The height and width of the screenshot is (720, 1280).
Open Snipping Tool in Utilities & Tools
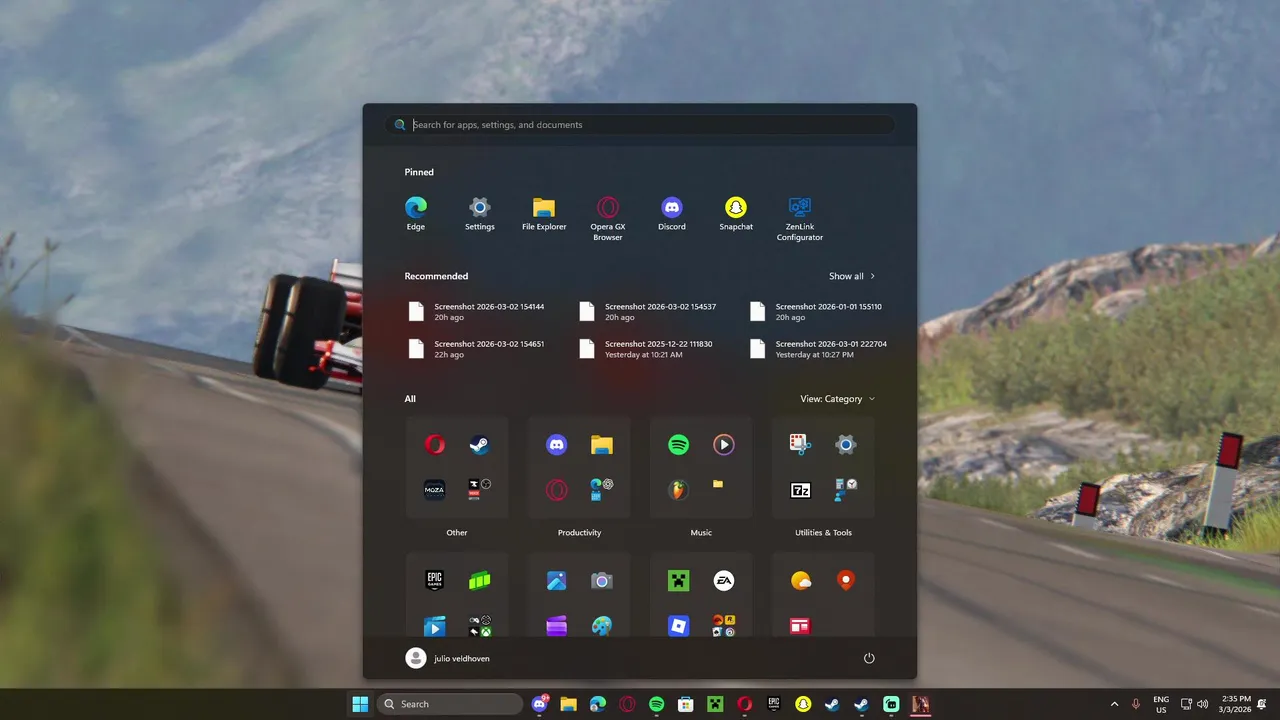point(801,445)
